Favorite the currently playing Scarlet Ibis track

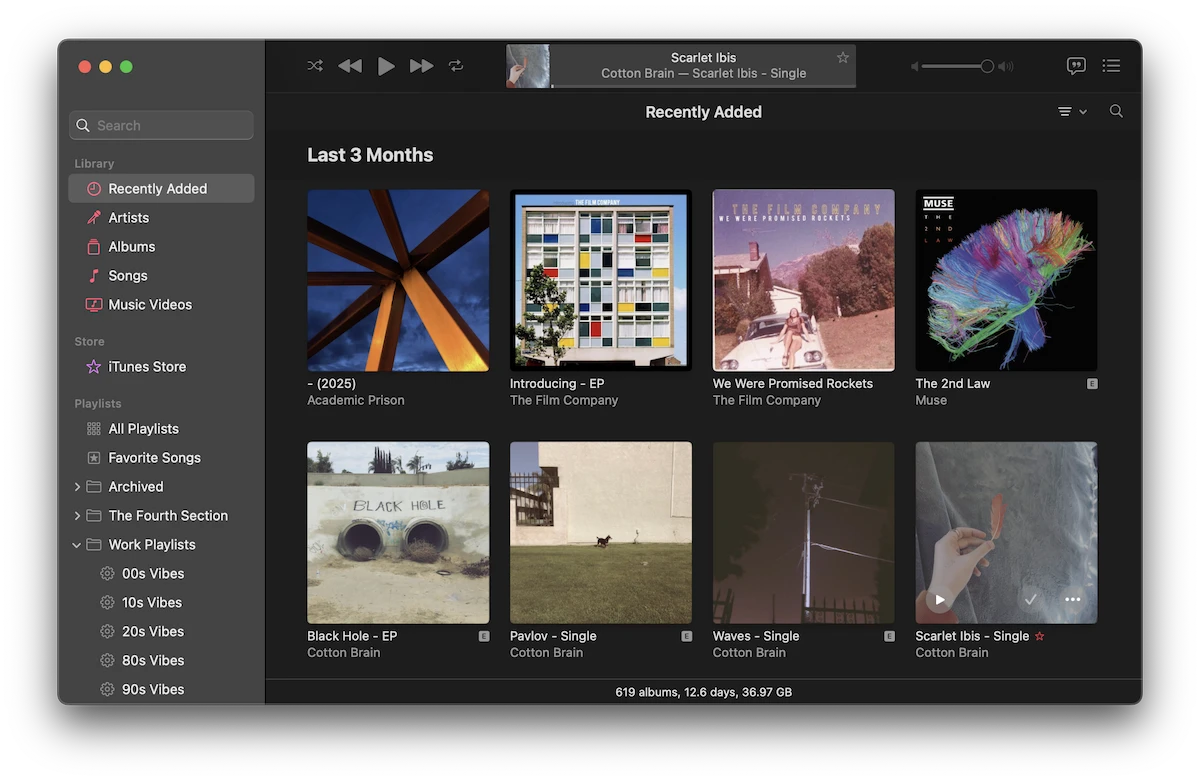pos(842,57)
